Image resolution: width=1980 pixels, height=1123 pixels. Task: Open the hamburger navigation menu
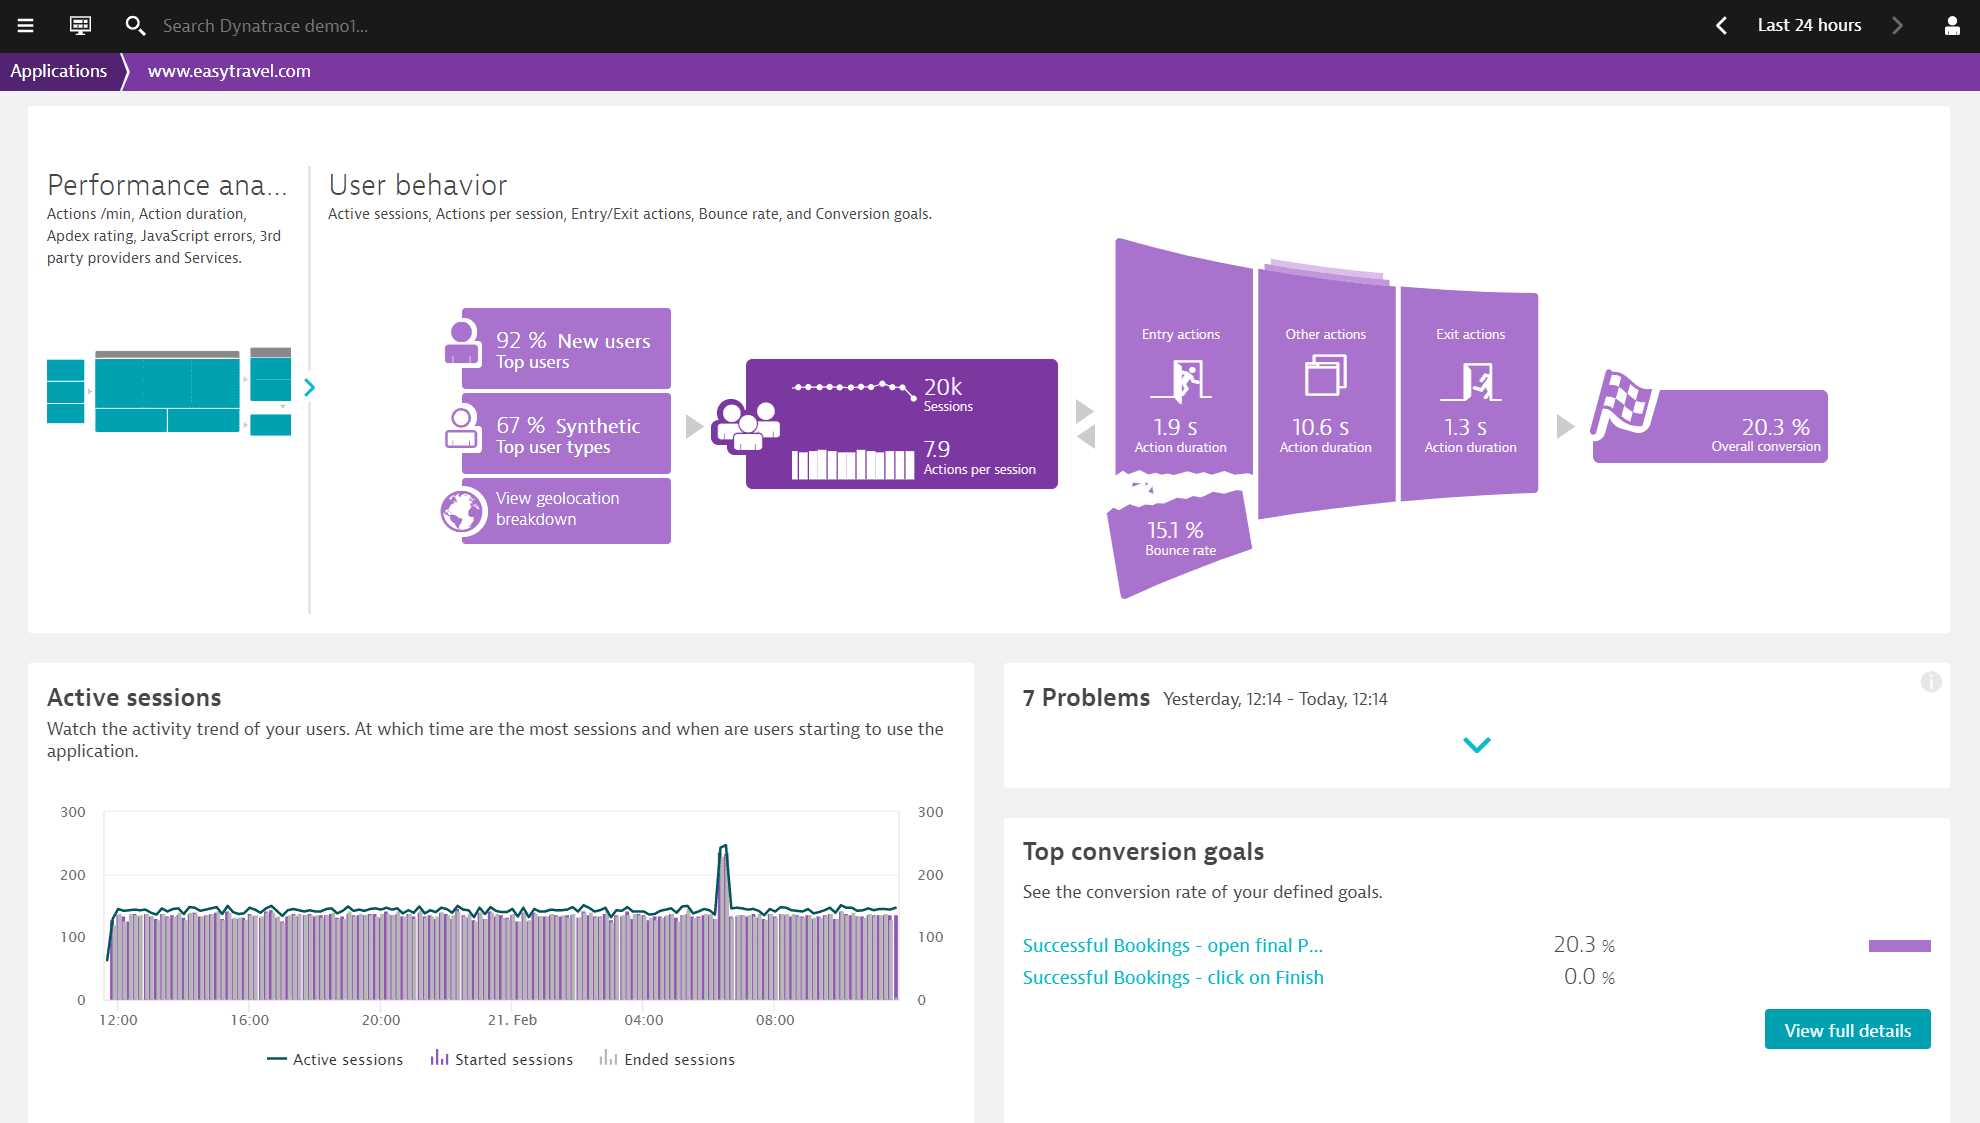point(26,26)
